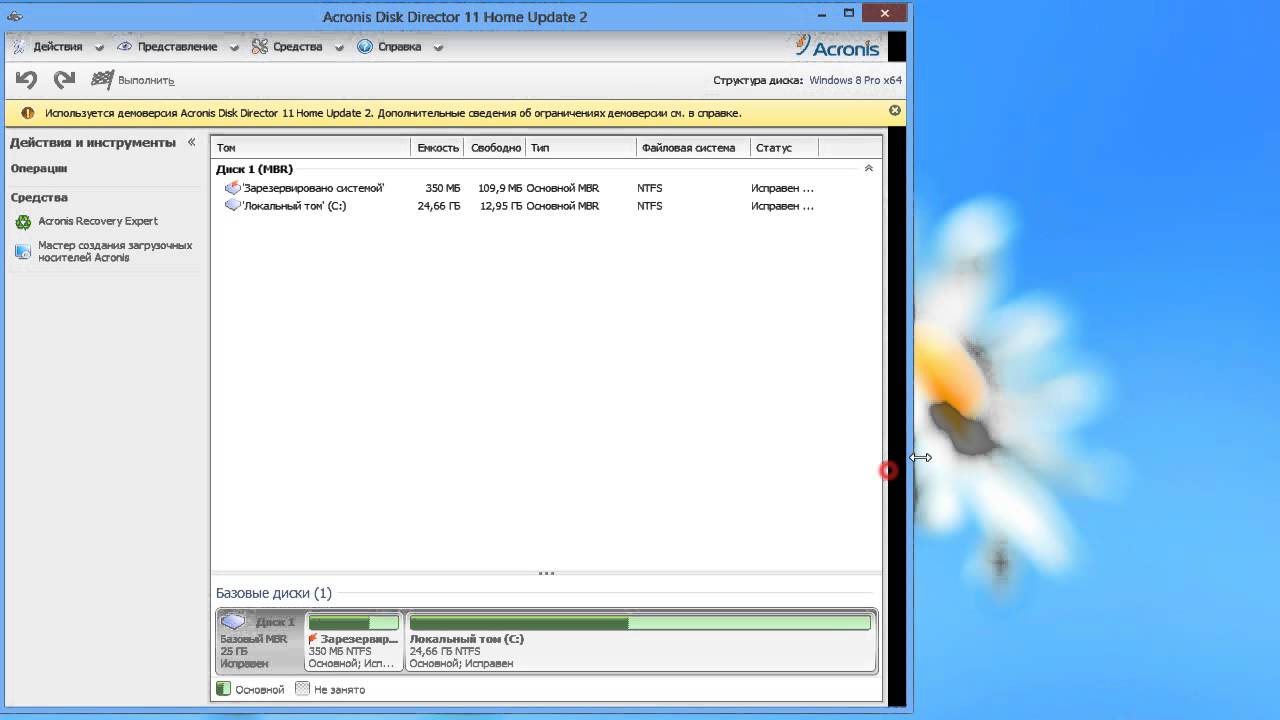Click NTFS in the Зарезервировано системой row
Viewport: 1280px width, 720px height.
[x=650, y=188]
